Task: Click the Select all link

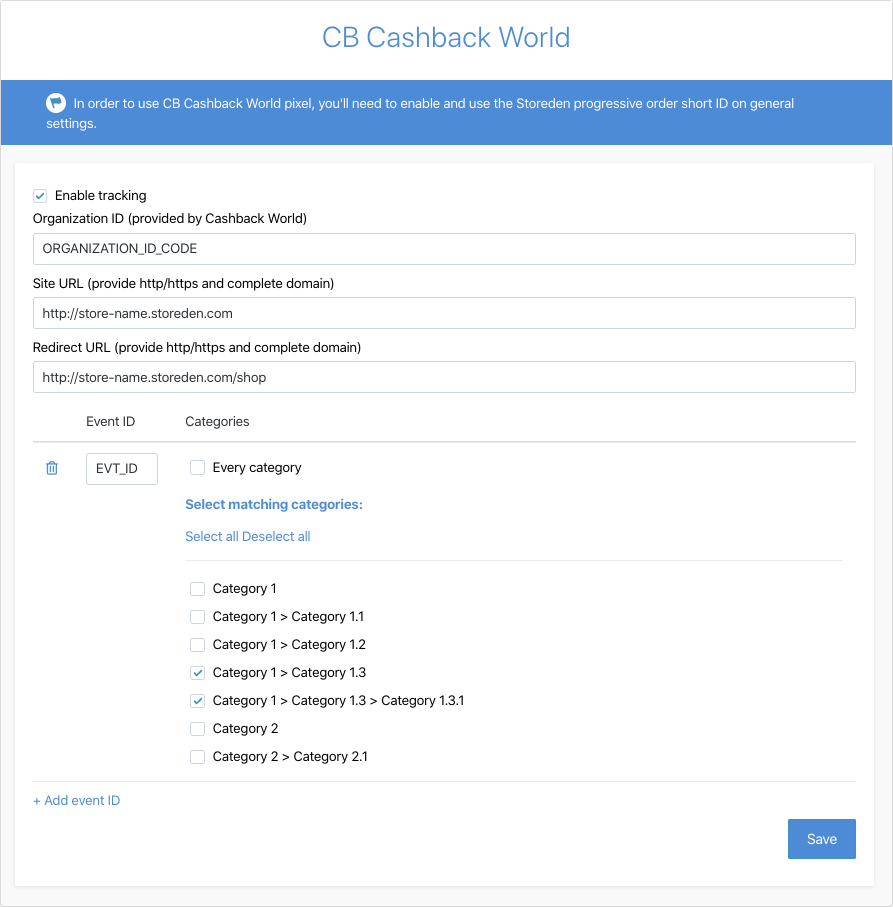Action: pyautogui.click(x=211, y=536)
